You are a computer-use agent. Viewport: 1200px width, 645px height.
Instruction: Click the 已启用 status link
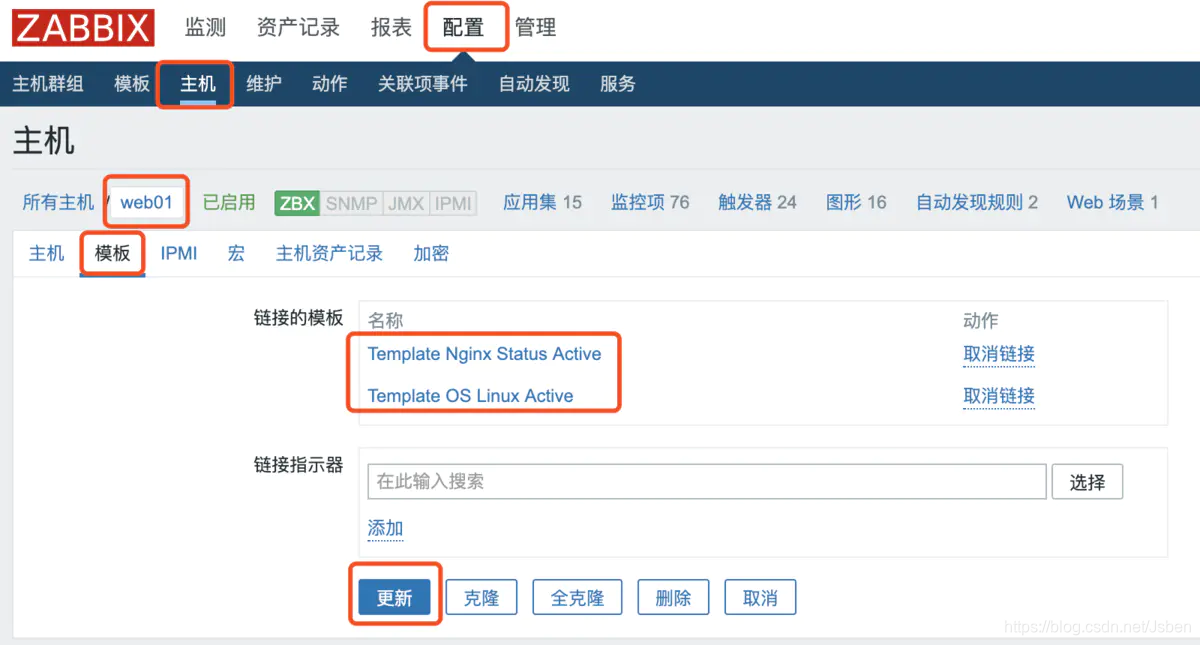229,202
